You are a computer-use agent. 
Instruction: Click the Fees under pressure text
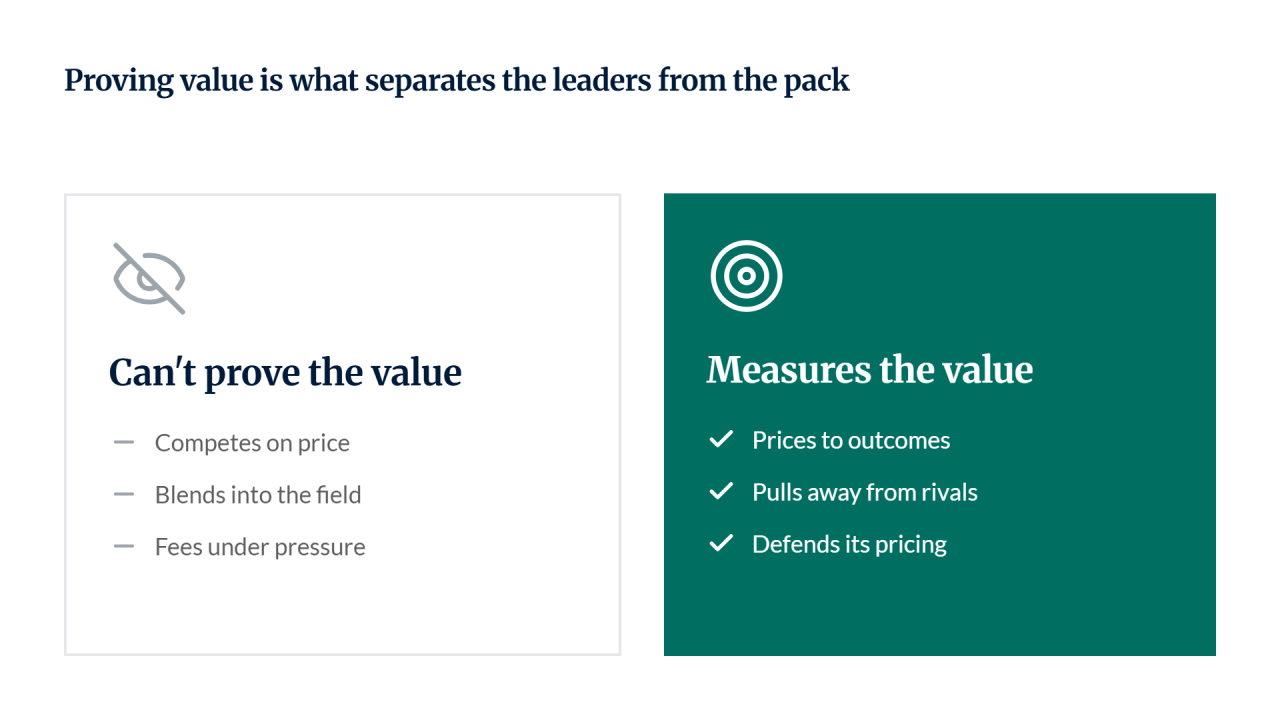[x=260, y=547]
